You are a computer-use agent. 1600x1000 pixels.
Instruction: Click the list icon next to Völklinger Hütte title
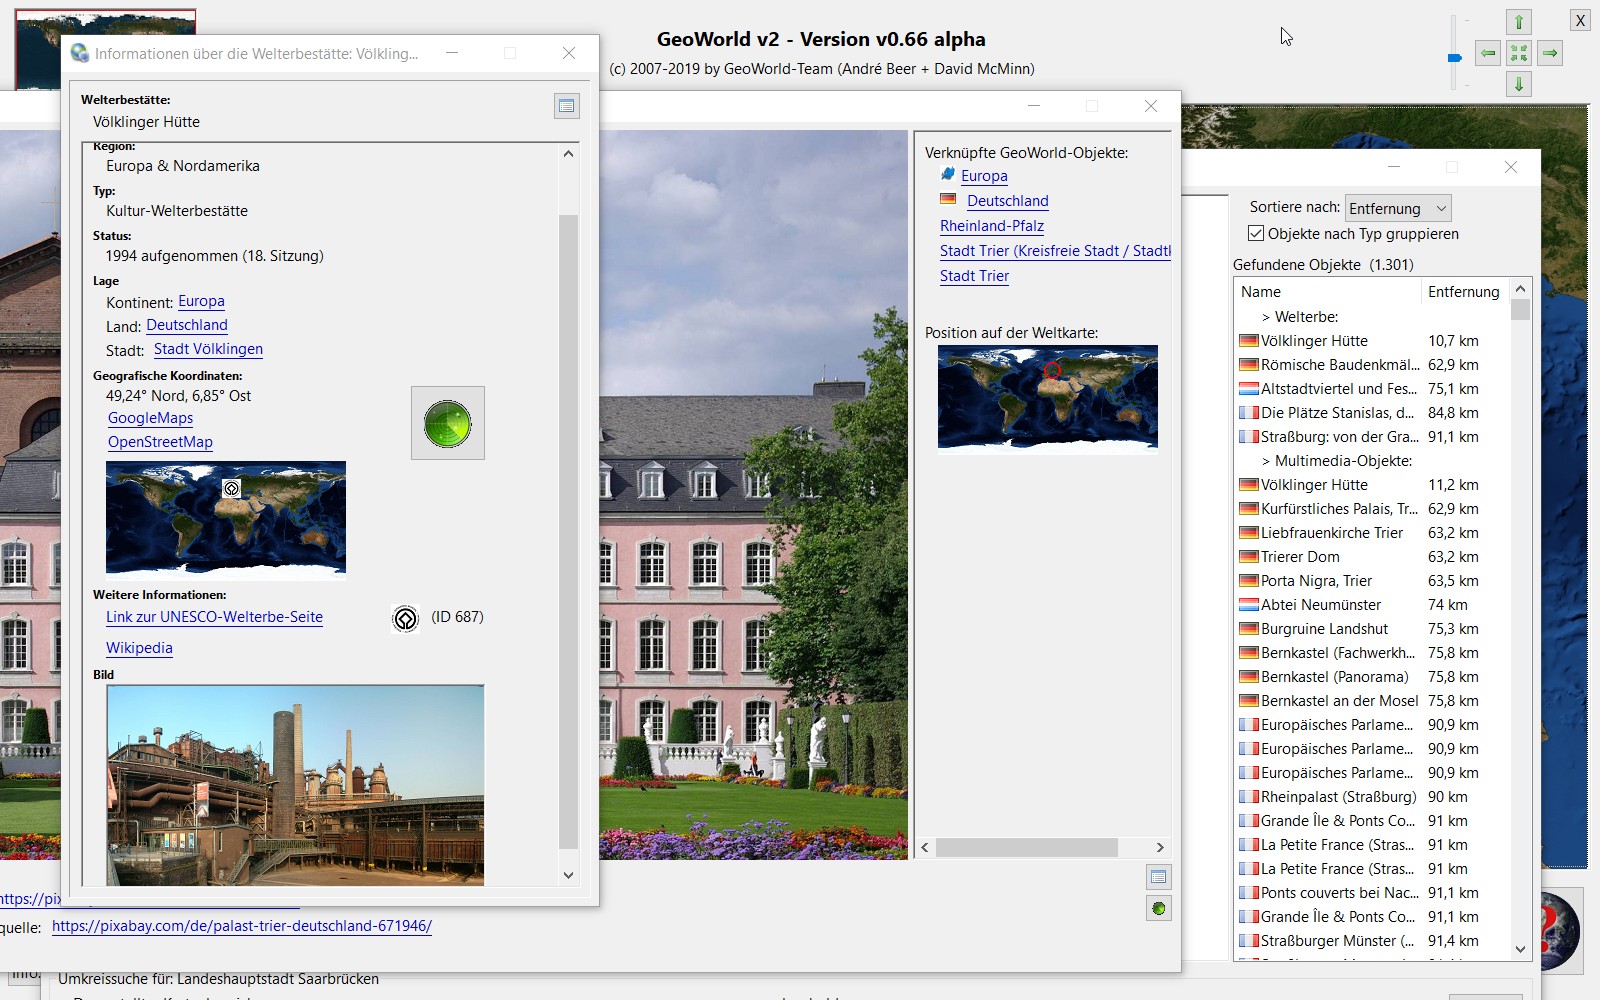click(x=567, y=106)
